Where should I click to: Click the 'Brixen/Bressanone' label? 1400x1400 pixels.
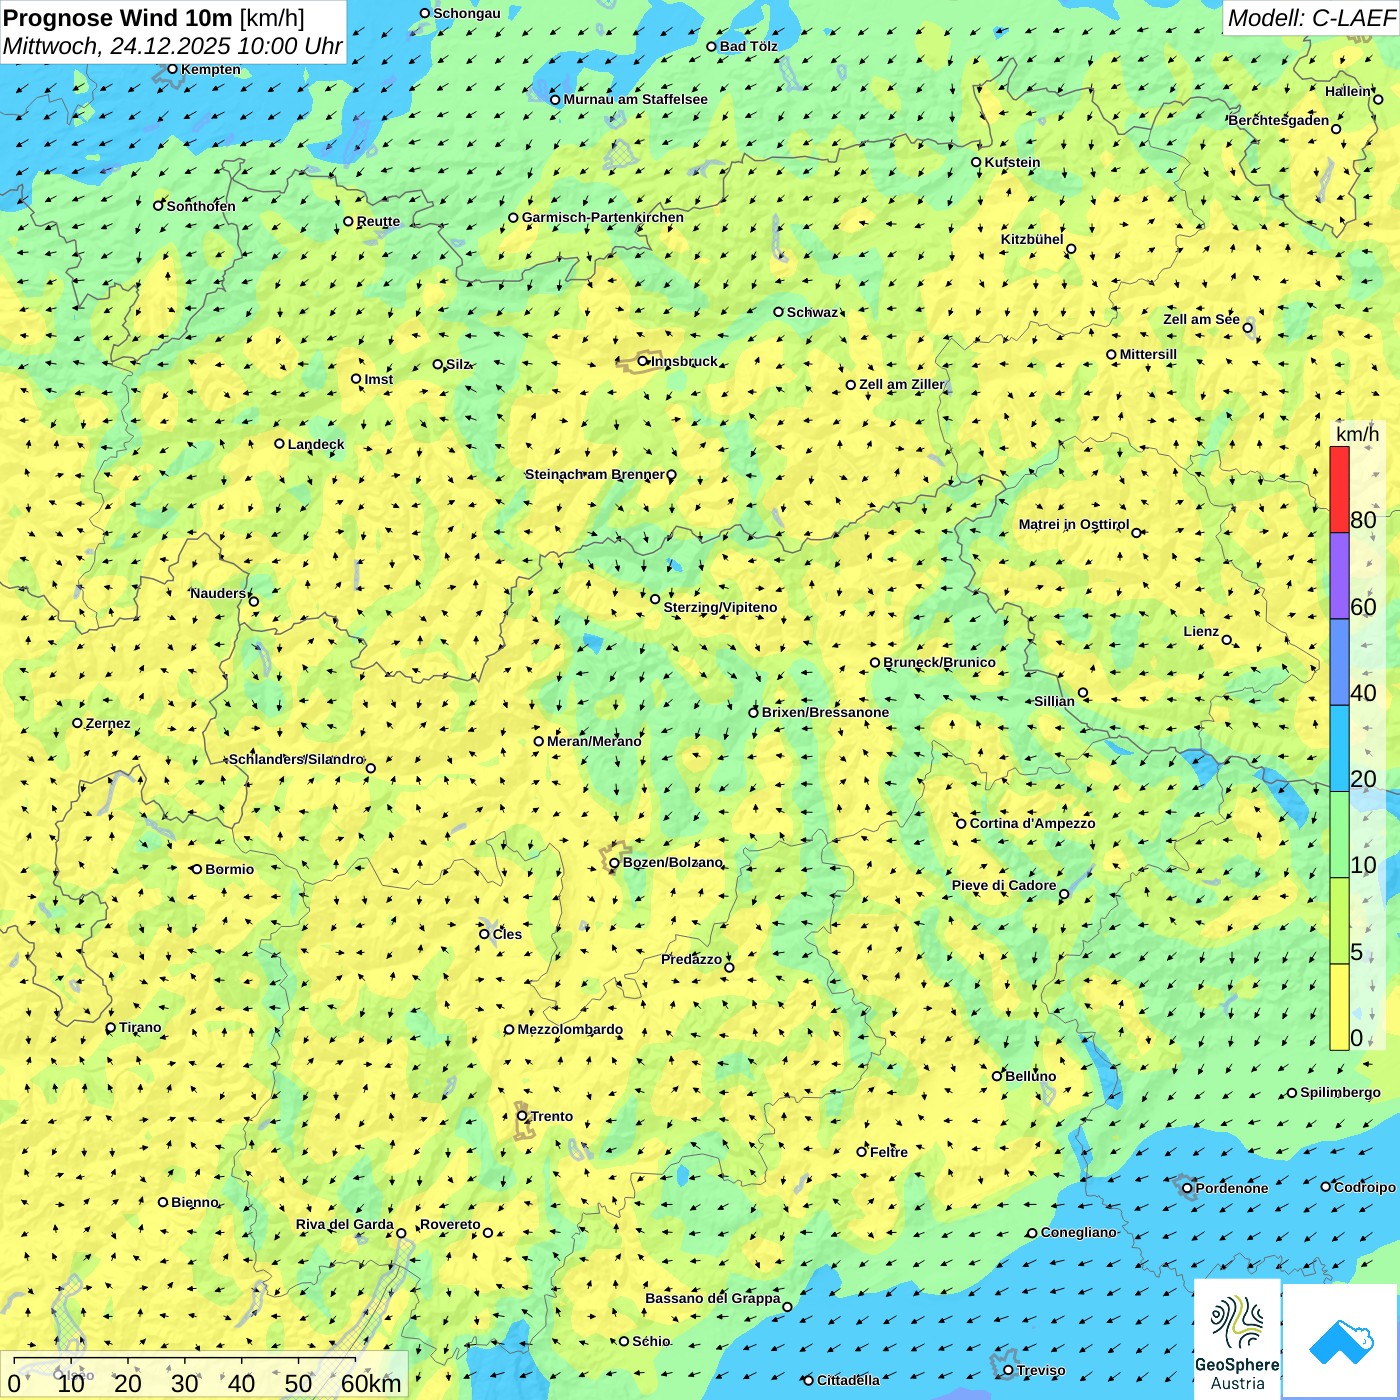(x=825, y=712)
